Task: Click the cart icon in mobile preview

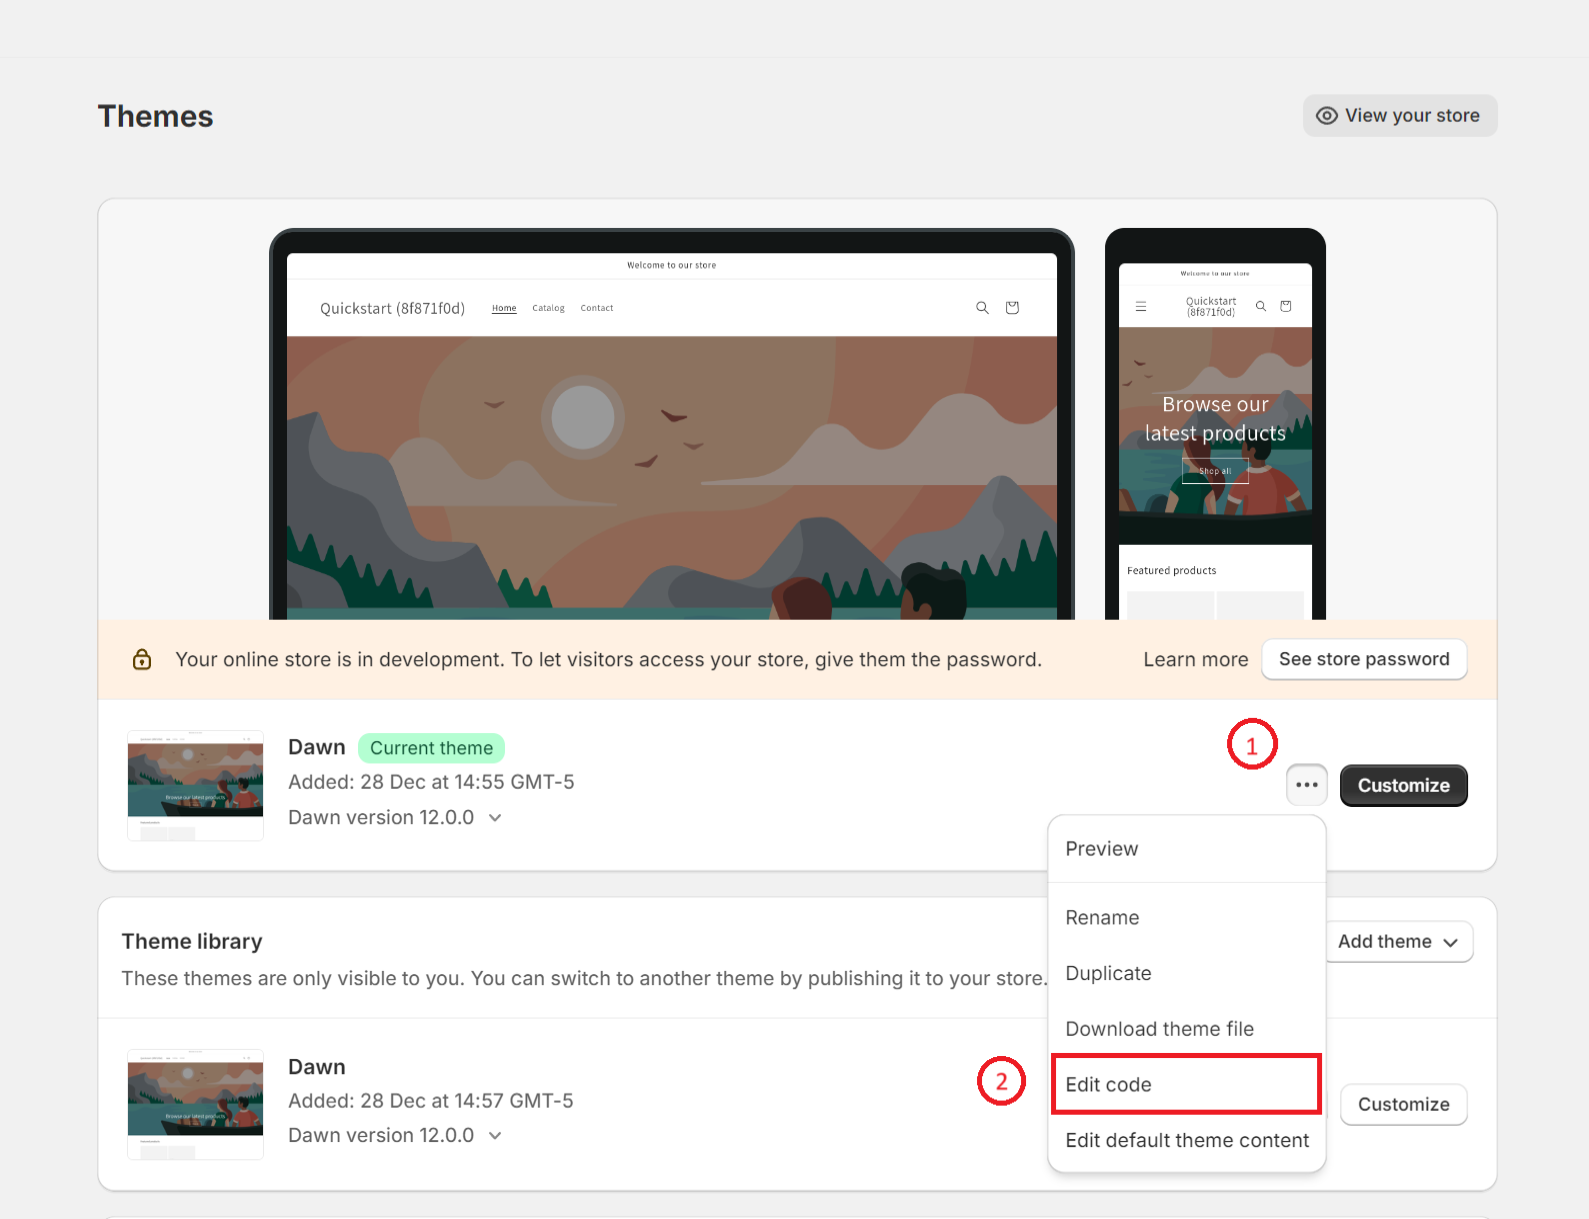Action: [1286, 306]
